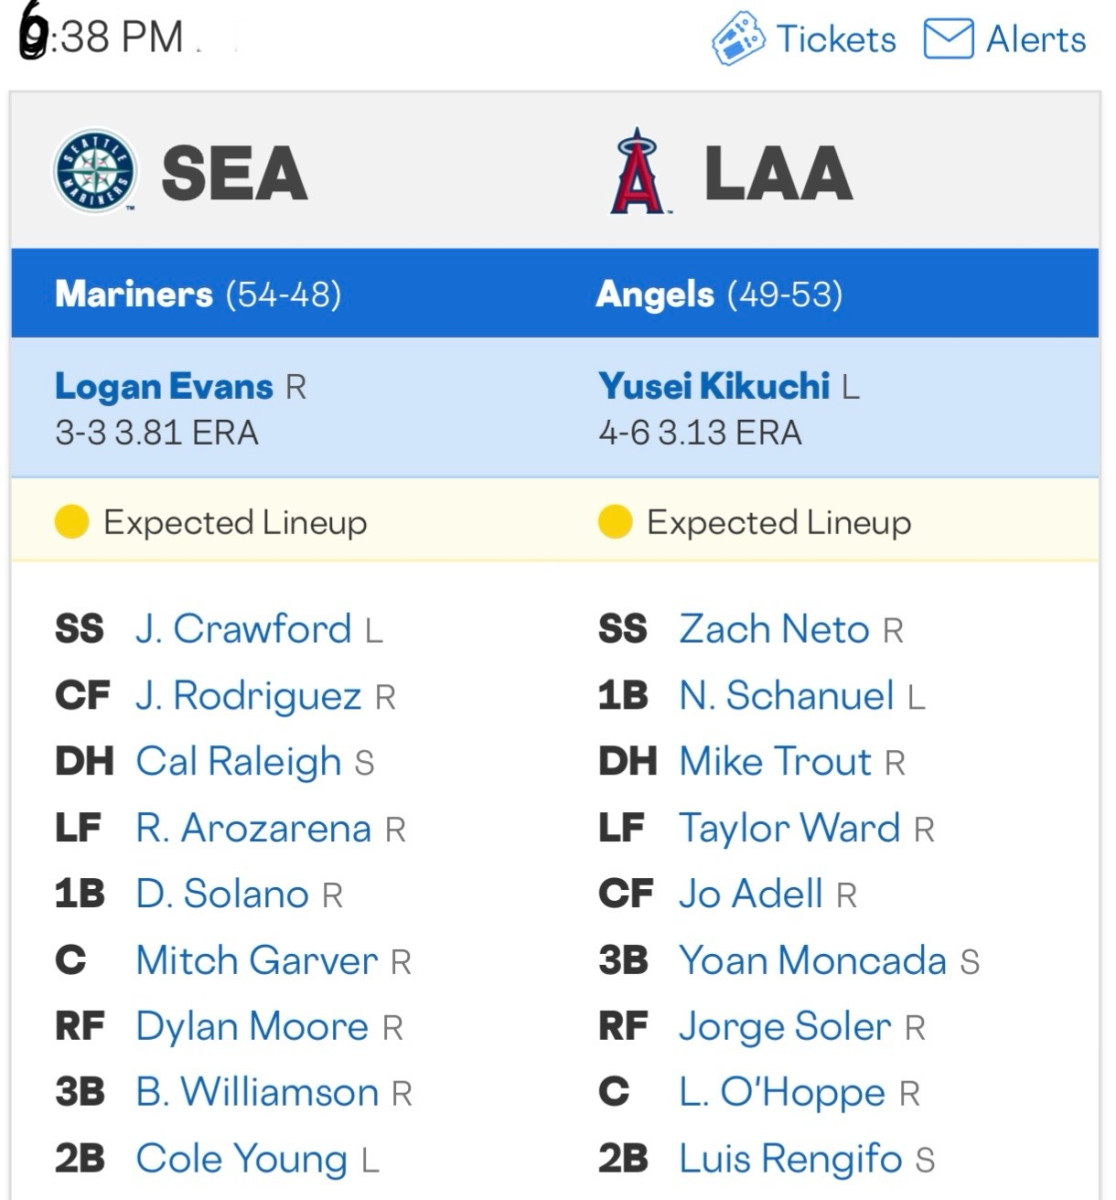
Task: Open Yoan Moncada player link
Action: pyautogui.click(x=812, y=960)
